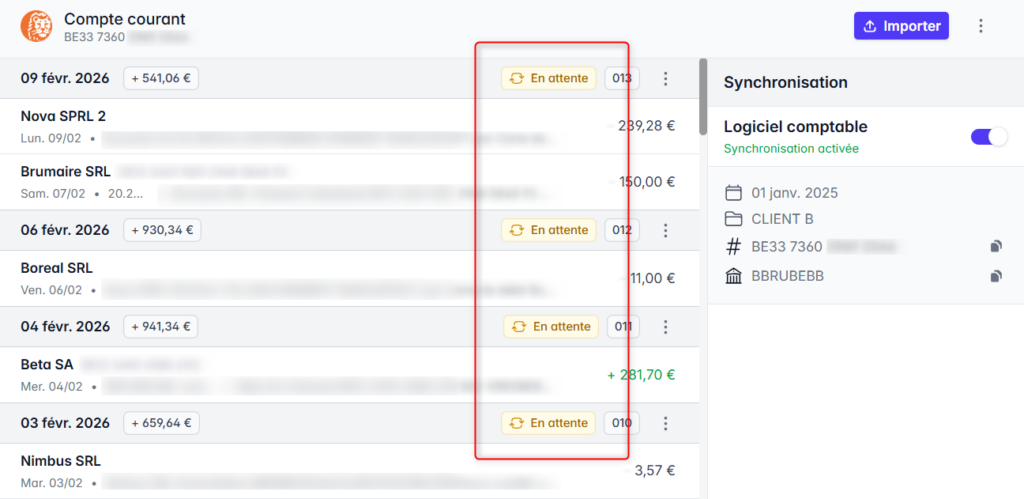Click the hash icon beside the IBAN
This screenshot has height=499, width=1024.
(734, 247)
